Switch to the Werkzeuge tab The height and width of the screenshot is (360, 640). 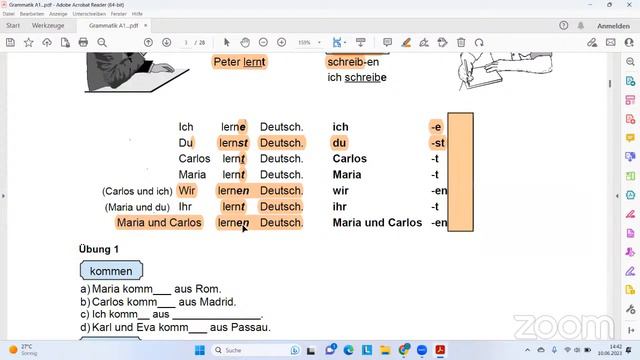48,25
